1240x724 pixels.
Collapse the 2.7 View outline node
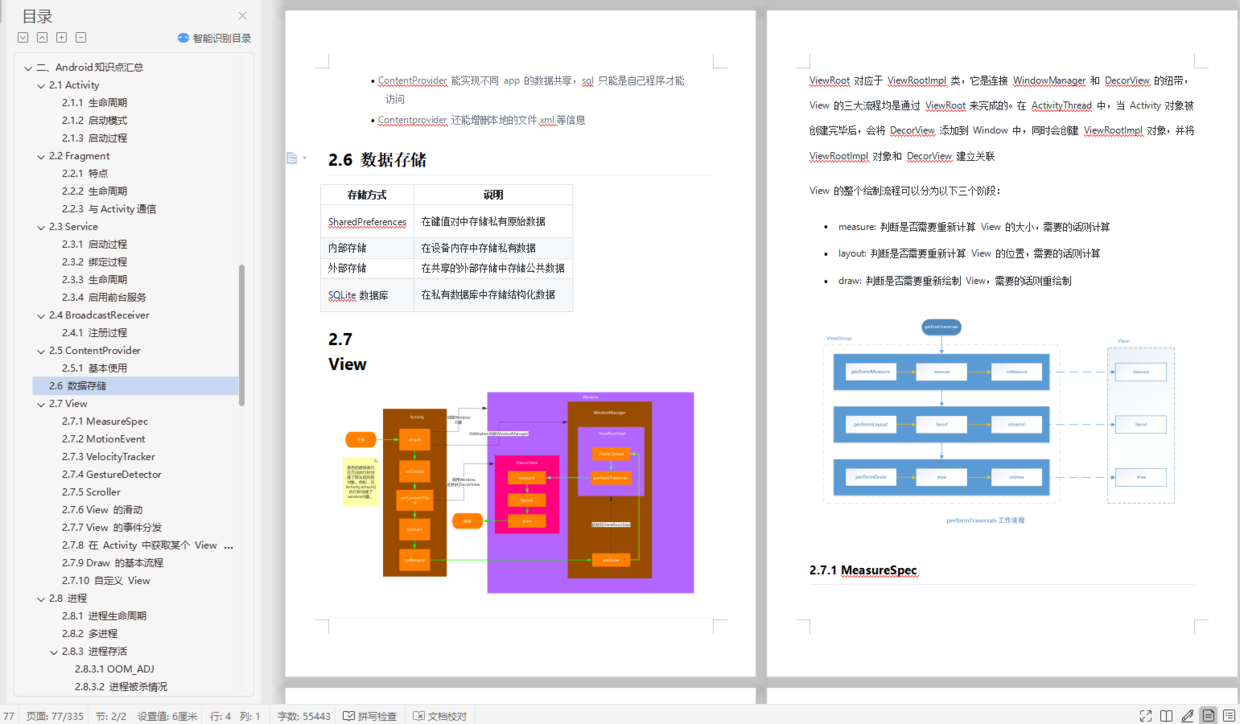42,404
